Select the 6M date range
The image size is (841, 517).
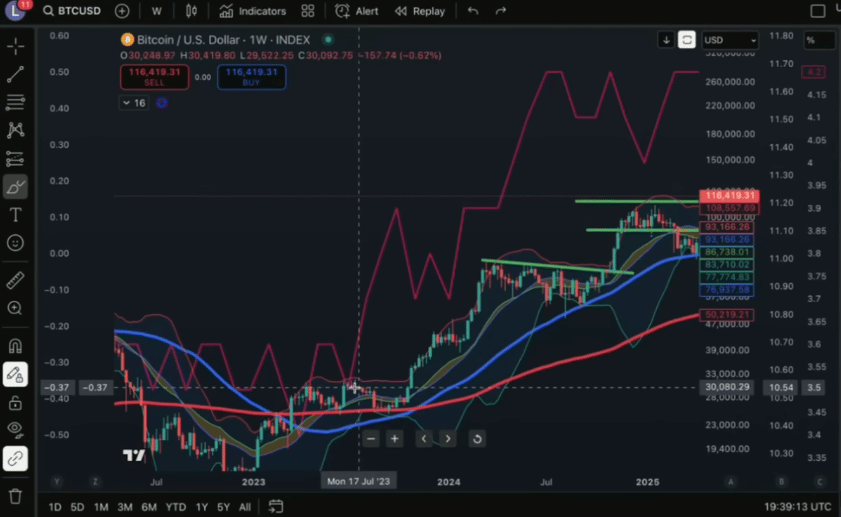(x=149, y=507)
